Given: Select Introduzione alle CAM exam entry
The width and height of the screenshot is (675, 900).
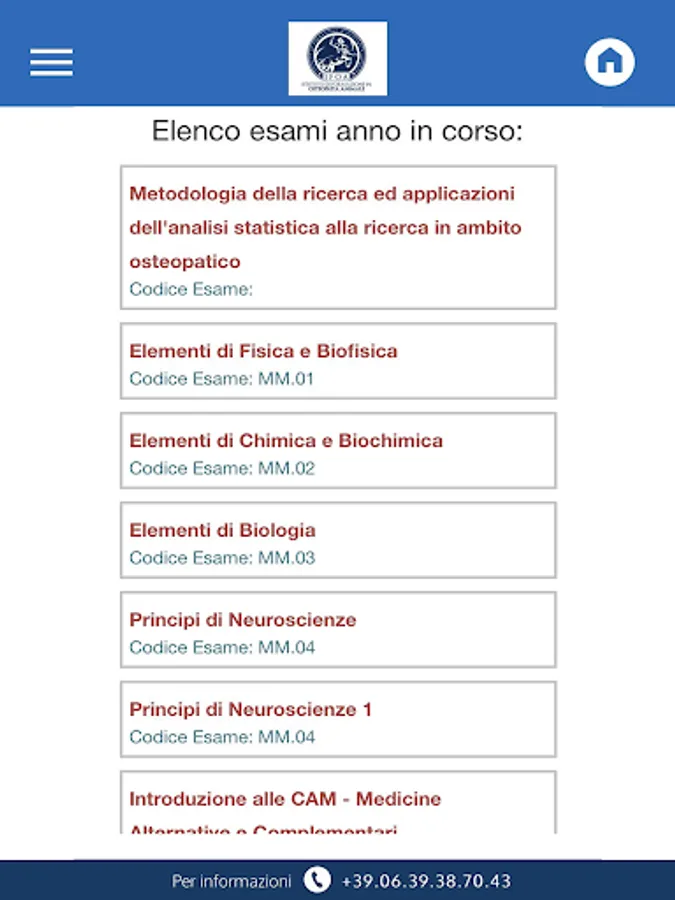Looking at the screenshot, I should (x=285, y=799).
